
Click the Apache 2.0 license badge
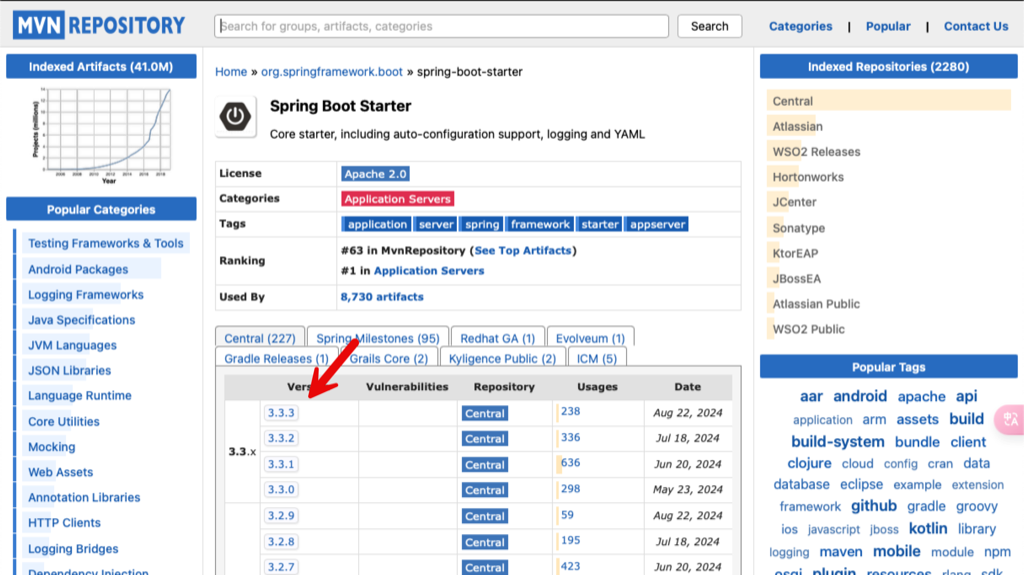coord(376,174)
